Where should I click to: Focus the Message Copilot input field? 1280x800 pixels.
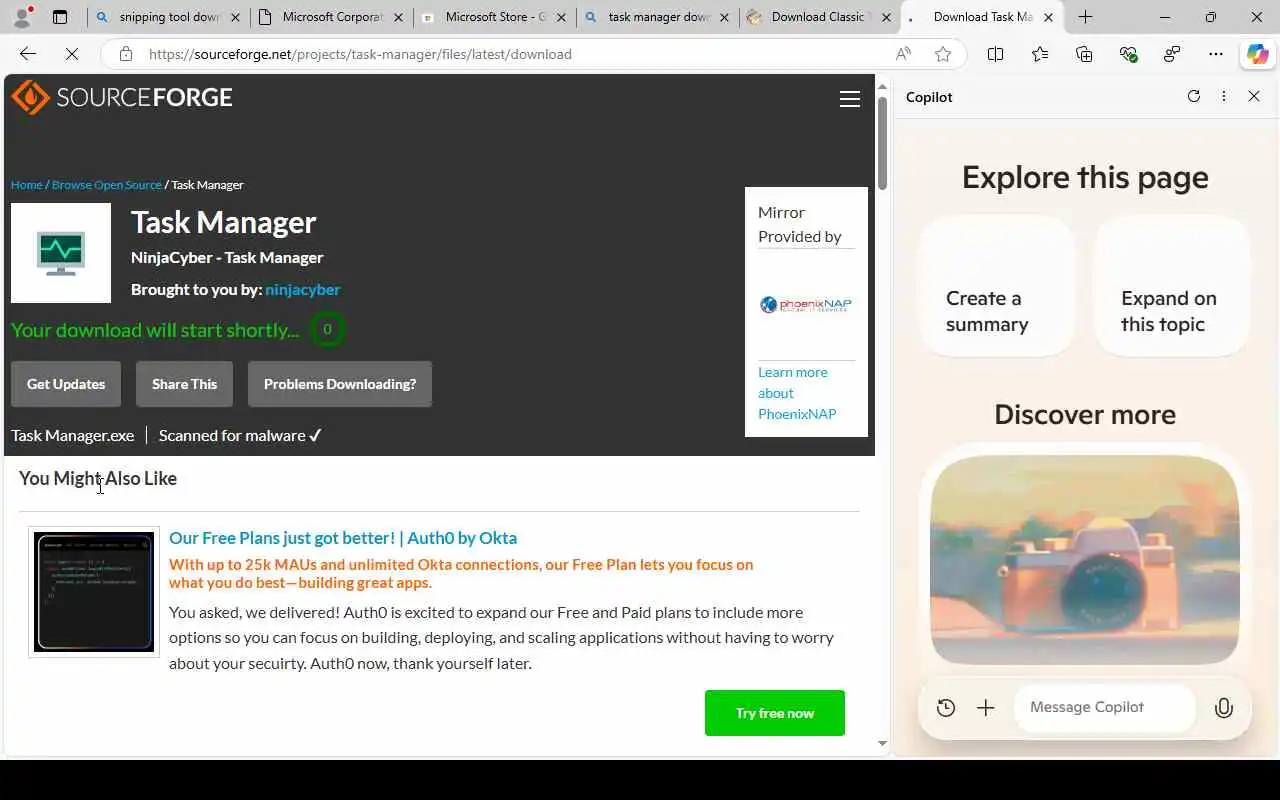point(1104,708)
